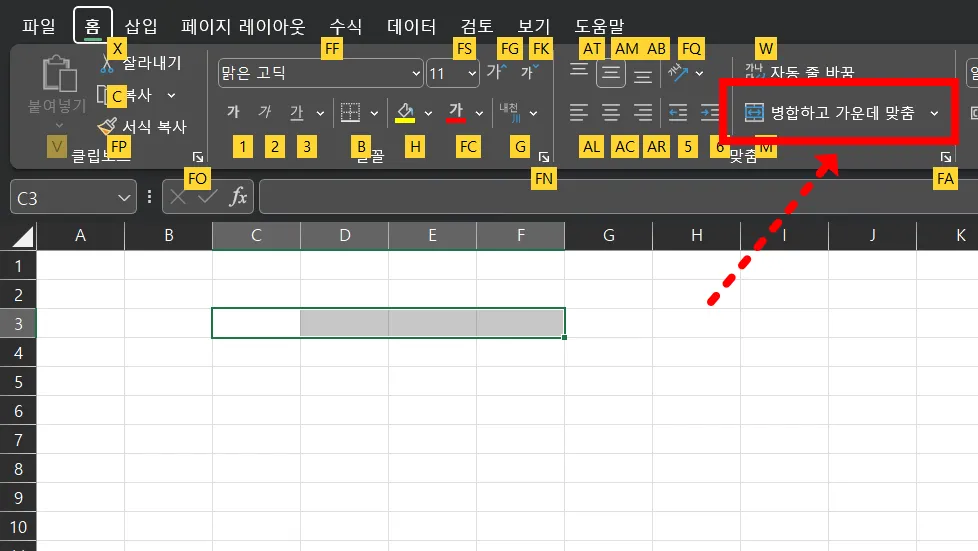Screen dimensions: 978x551
Task: Decrease the cell indent
Action: click(x=678, y=112)
